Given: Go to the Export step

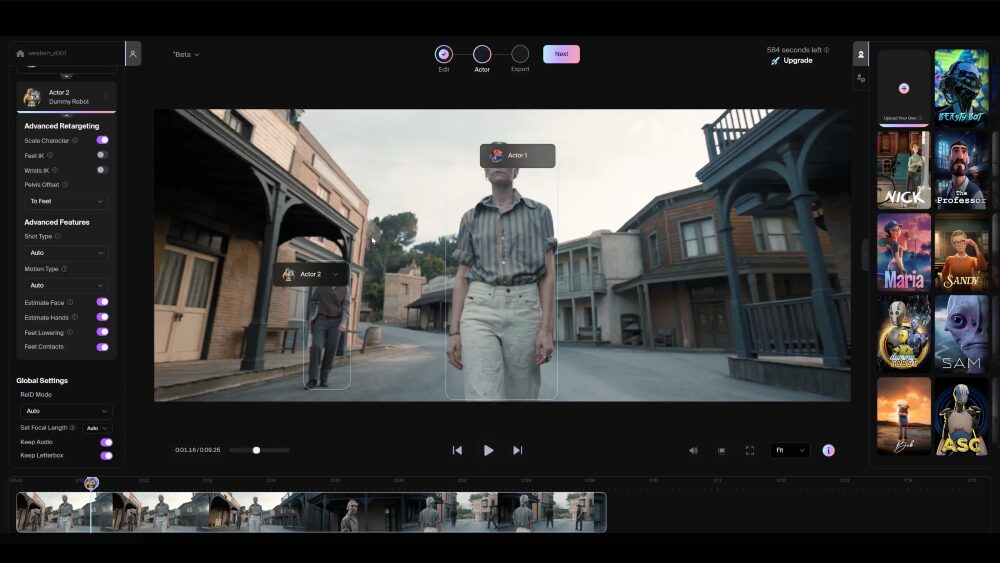Looking at the screenshot, I should click(x=520, y=55).
